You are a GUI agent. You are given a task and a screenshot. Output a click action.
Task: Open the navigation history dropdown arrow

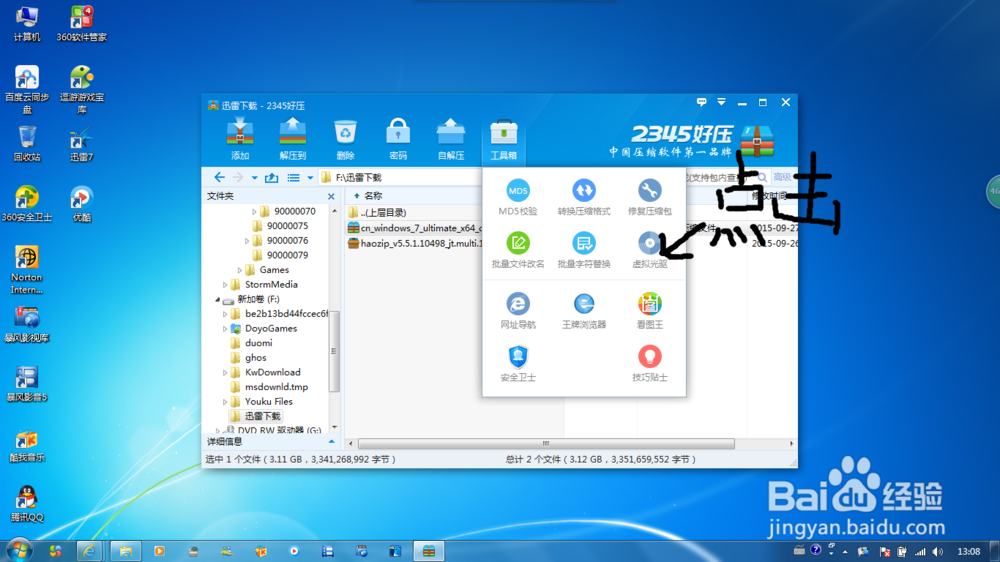(254, 178)
